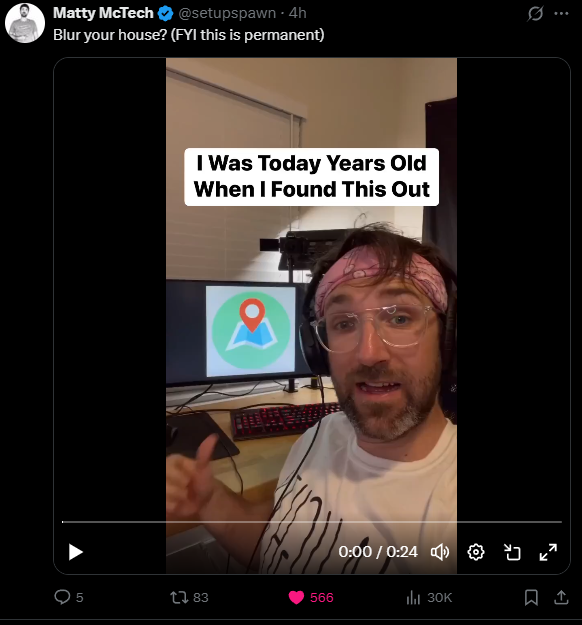This screenshot has width=582, height=625.
Task: Open the 4h timestamp link
Action: click(x=297, y=13)
